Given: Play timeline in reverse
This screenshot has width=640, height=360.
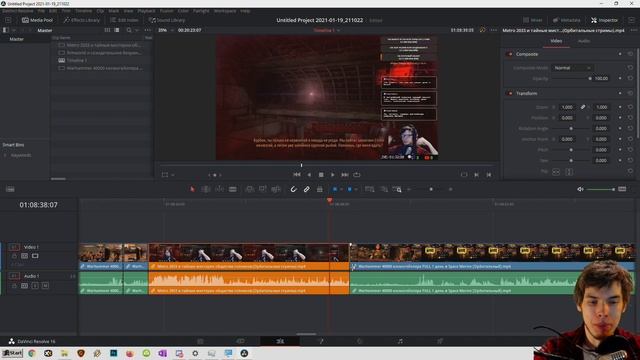Looking at the screenshot, I should coord(309,175).
